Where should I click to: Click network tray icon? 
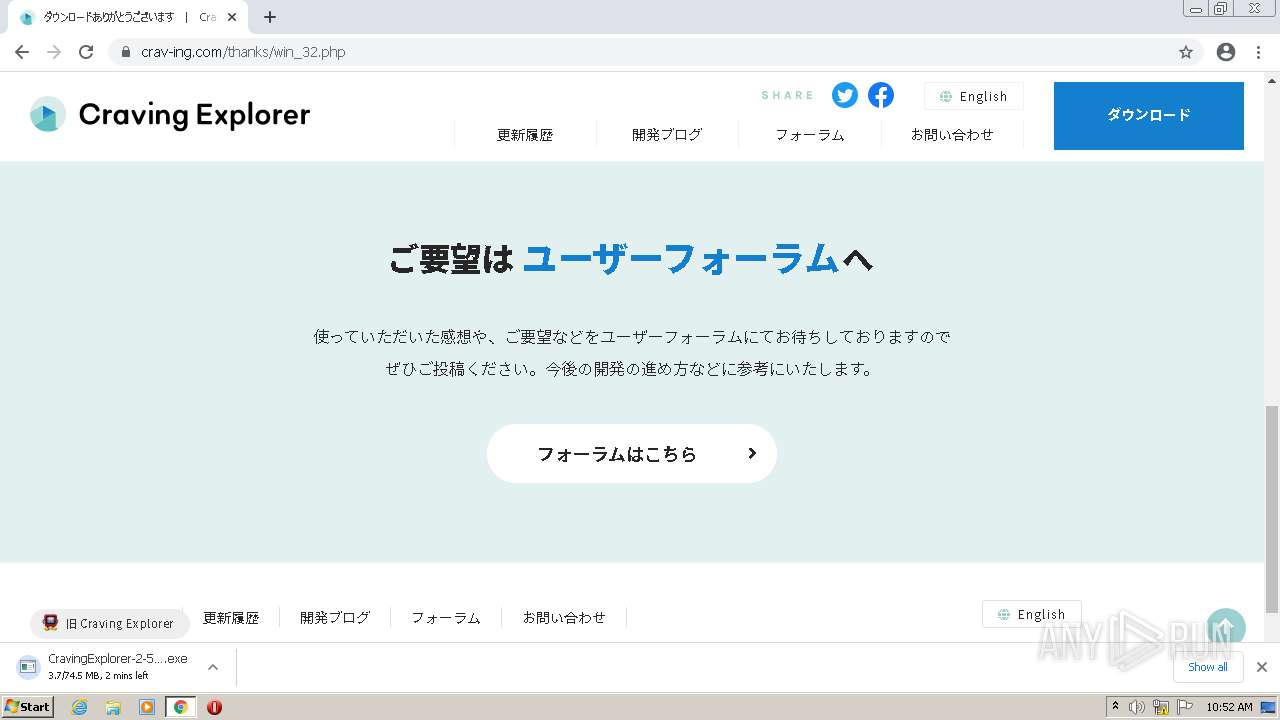(x=1161, y=707)
